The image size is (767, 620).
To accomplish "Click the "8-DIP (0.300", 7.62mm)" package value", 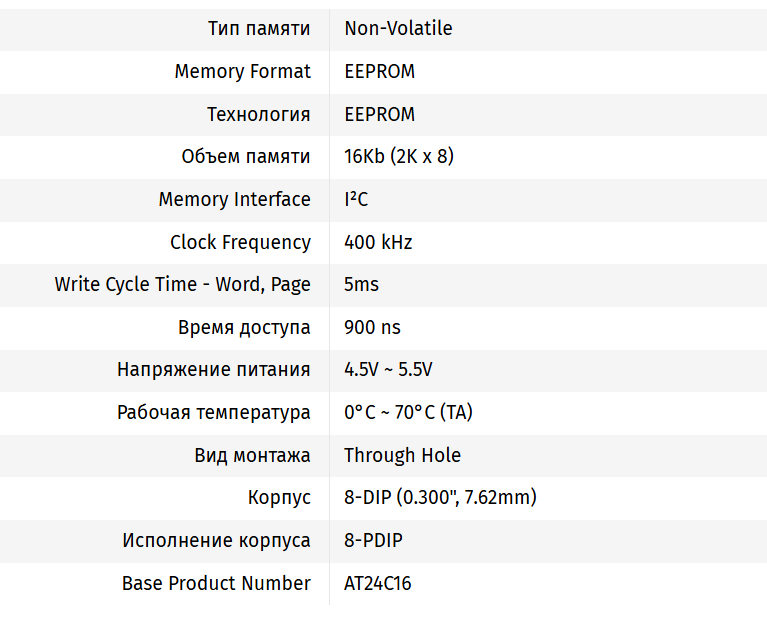I will tap(440, 497).
